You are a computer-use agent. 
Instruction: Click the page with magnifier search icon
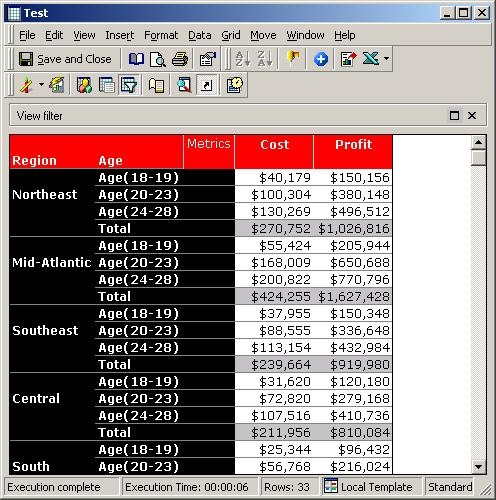pyautogui.click(x=184, y=85)
